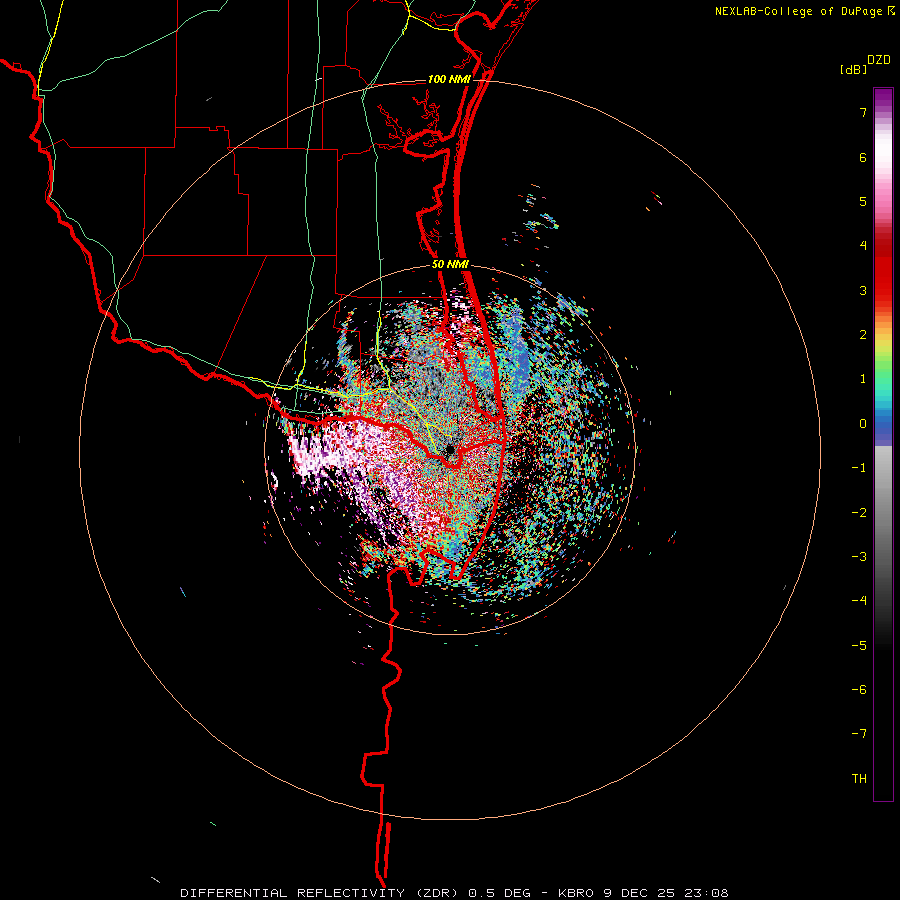Click the [dB] units label
The height and width of the screenshot is (900, 900).
click(x=853, y=69)
